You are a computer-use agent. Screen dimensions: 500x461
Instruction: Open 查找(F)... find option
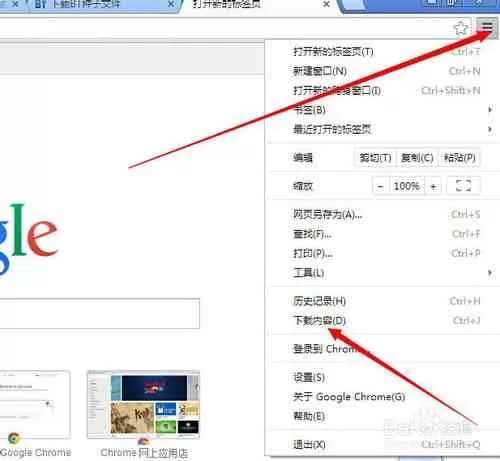[x=383, y=234]
